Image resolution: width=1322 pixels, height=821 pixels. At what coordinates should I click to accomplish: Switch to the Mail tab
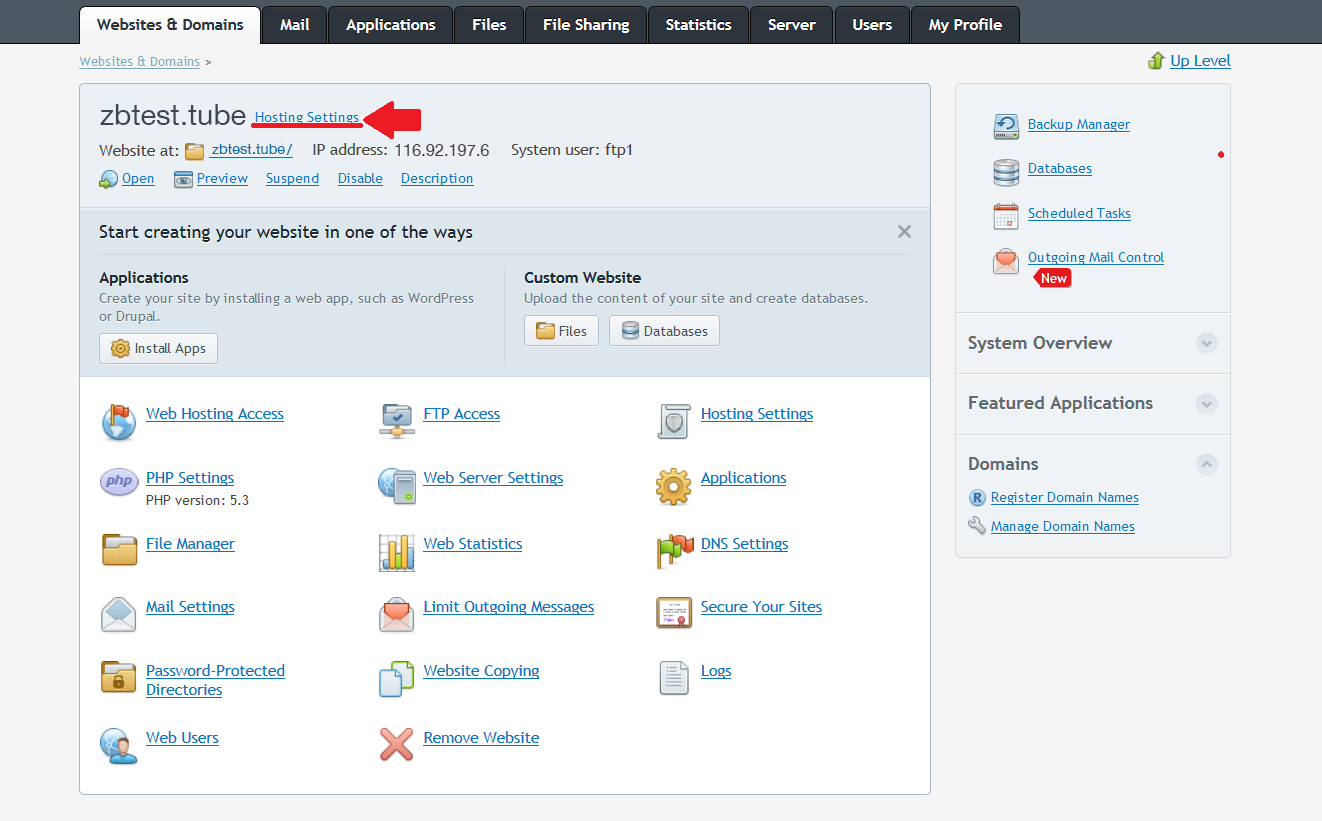coord(294,25)
